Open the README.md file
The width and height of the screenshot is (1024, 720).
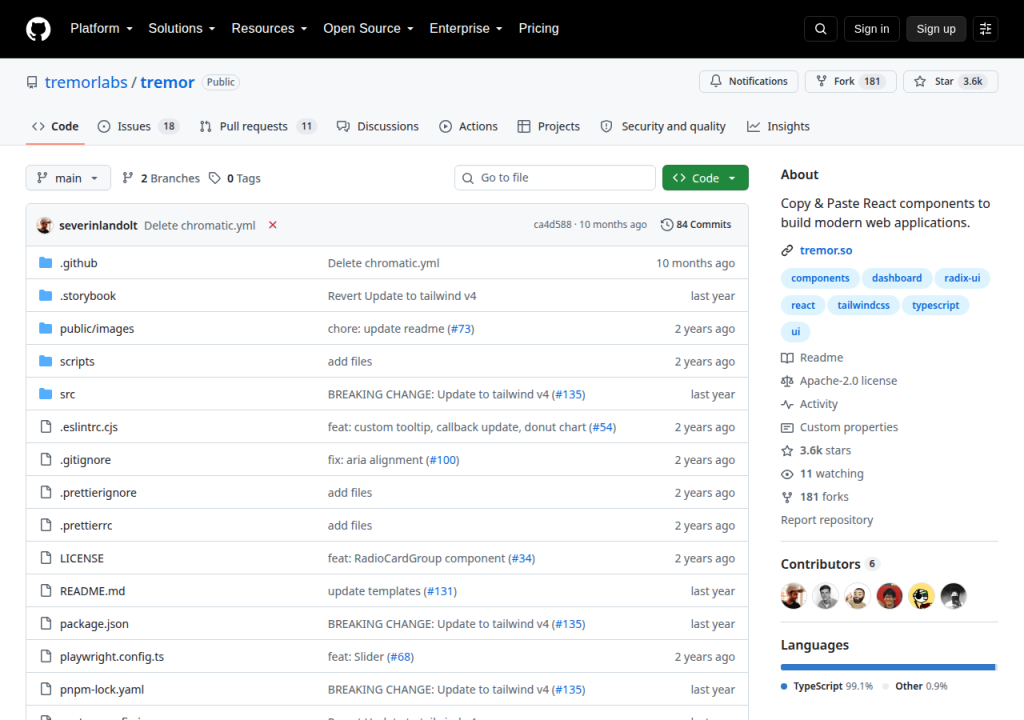(92, 591)
